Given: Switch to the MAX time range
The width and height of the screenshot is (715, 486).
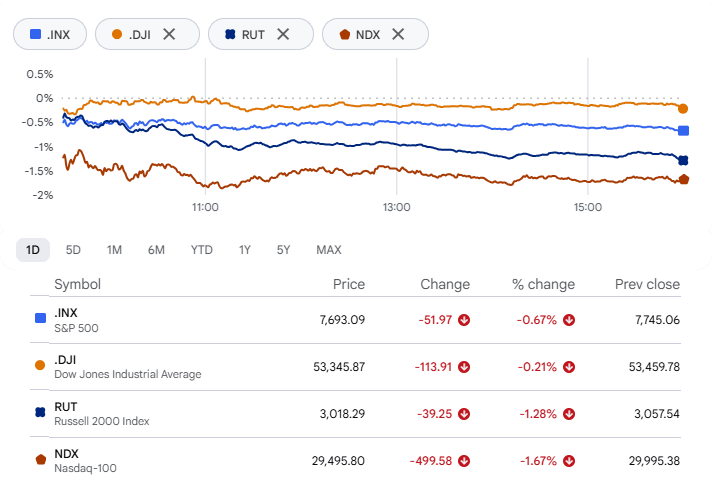Looking at the screenshot, I should [x=329, y=250].
